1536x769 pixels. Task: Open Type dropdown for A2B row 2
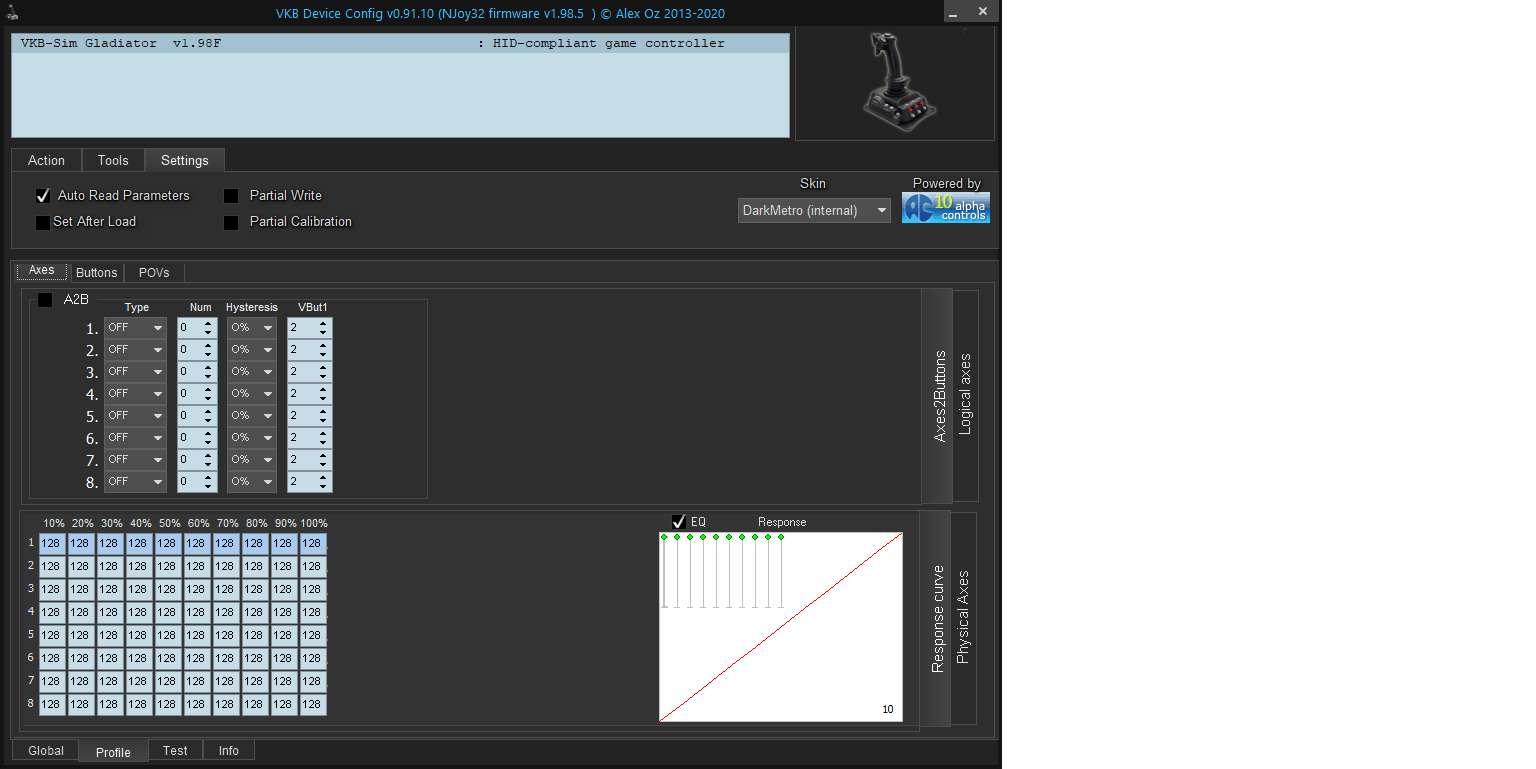click(x=135, y=350)
